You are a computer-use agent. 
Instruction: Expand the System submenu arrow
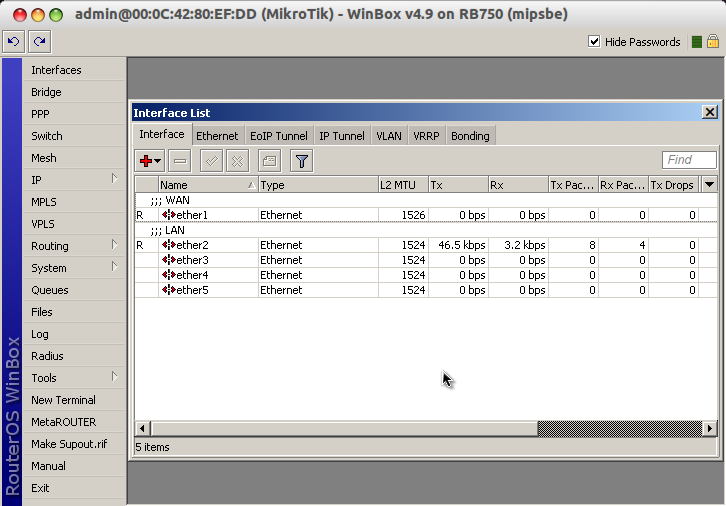(x=114, y=267)
